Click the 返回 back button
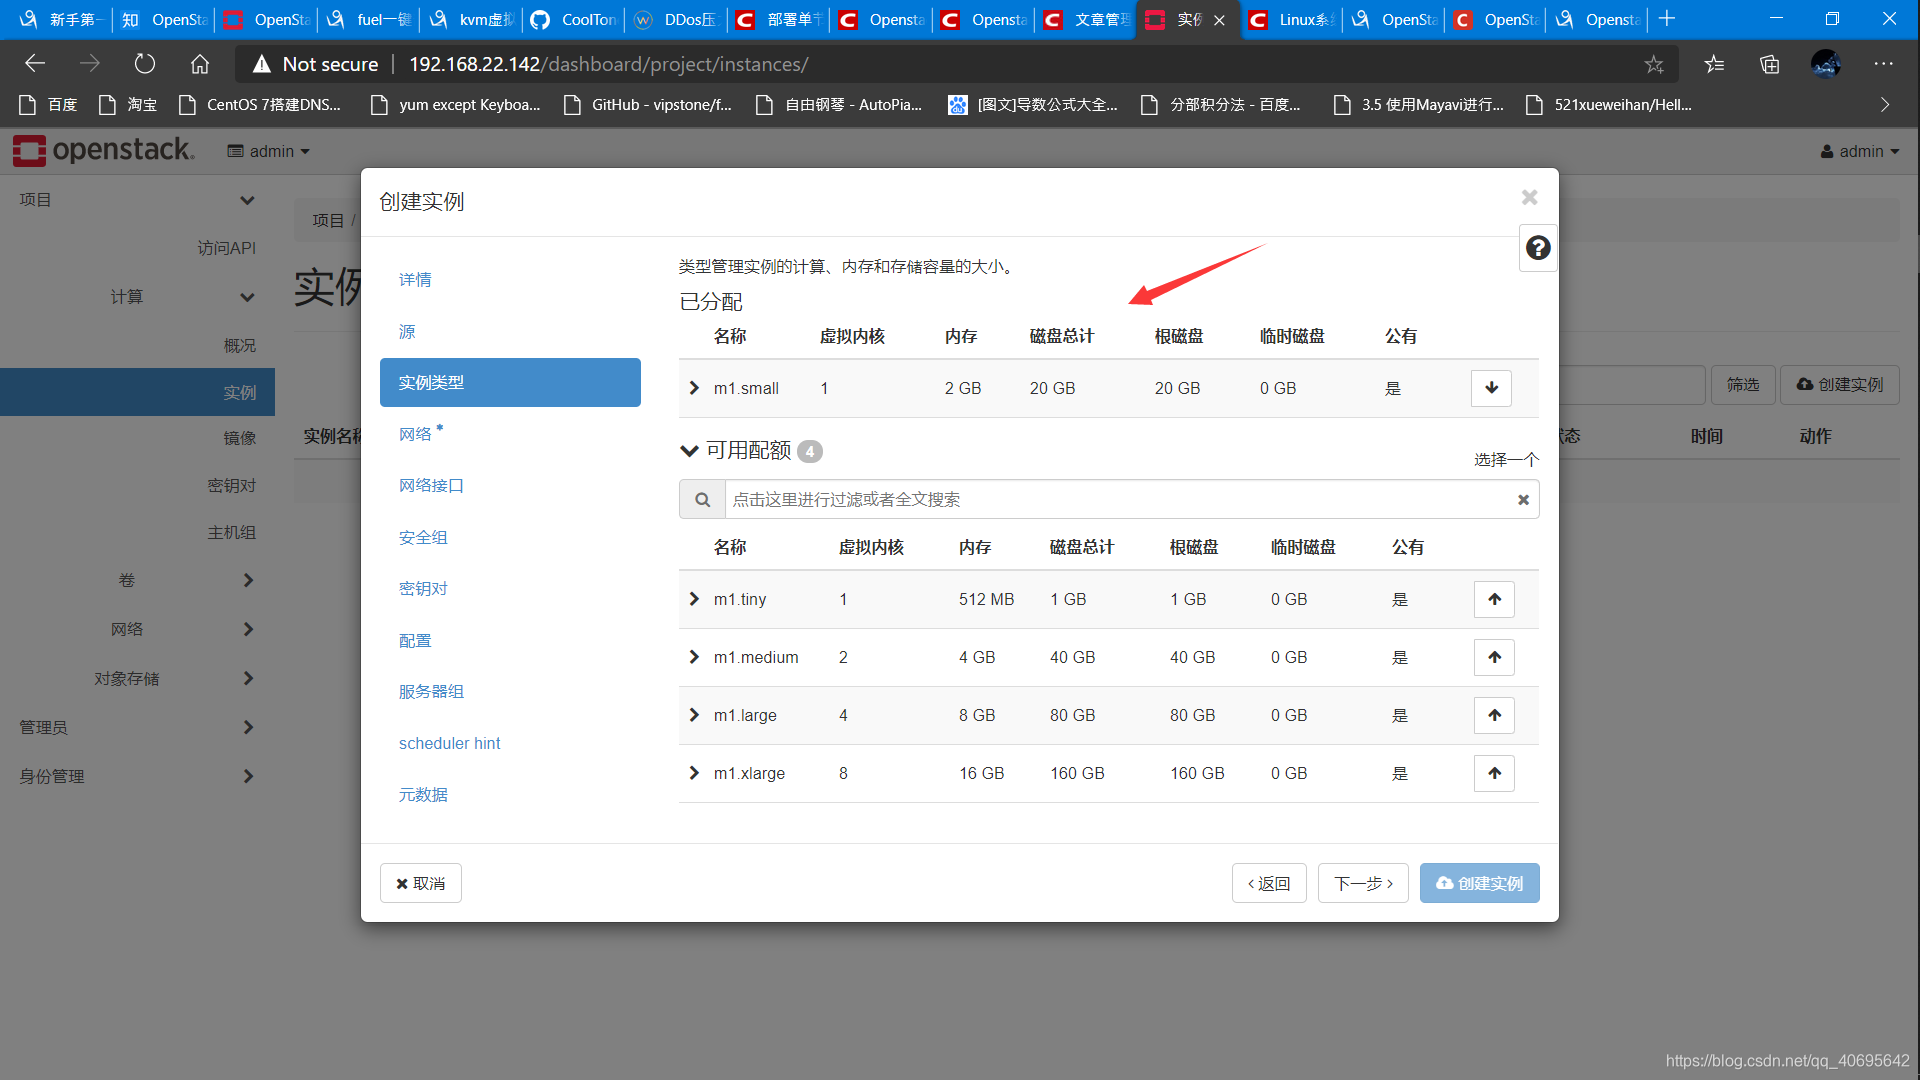The height and width of the screenshot is (1080, 1920). pyautogui.click(x=1269, y=883)
